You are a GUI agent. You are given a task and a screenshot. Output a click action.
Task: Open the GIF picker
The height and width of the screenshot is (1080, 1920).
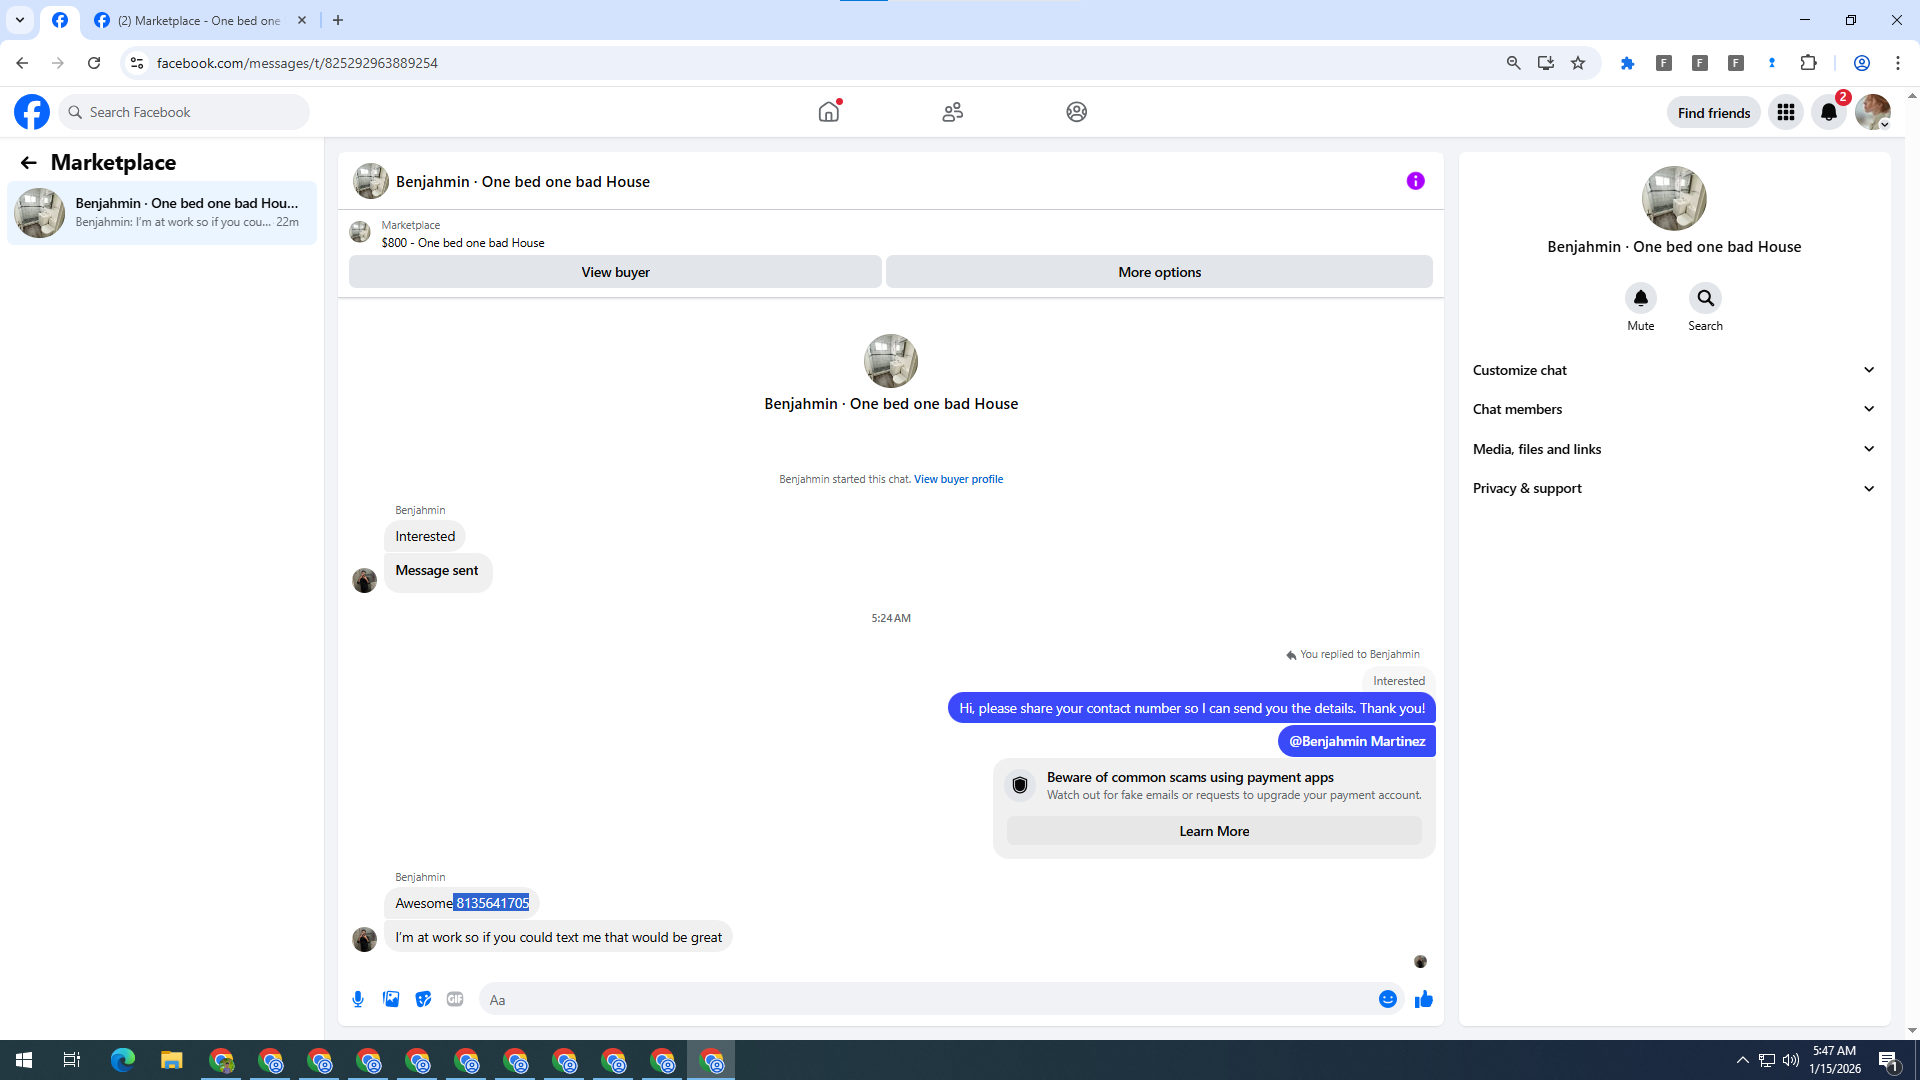[455, 999]
